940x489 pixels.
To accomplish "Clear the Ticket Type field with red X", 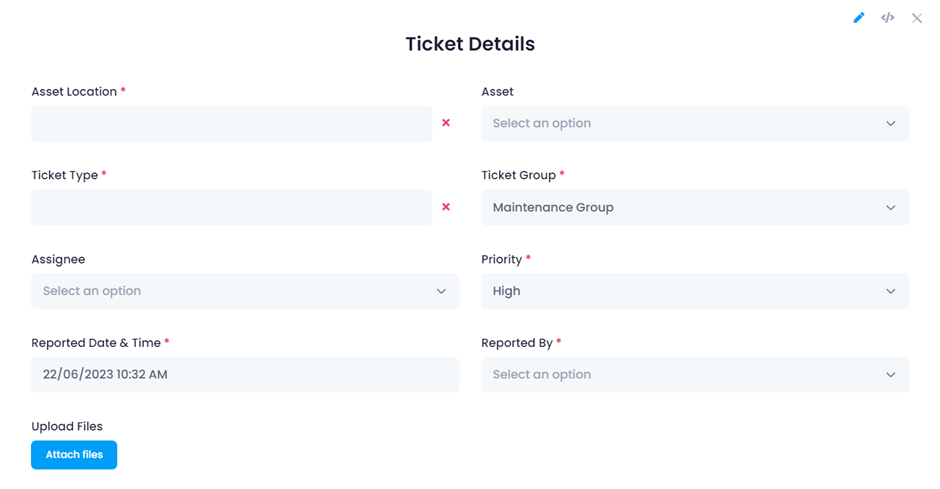I will (446, 207).
